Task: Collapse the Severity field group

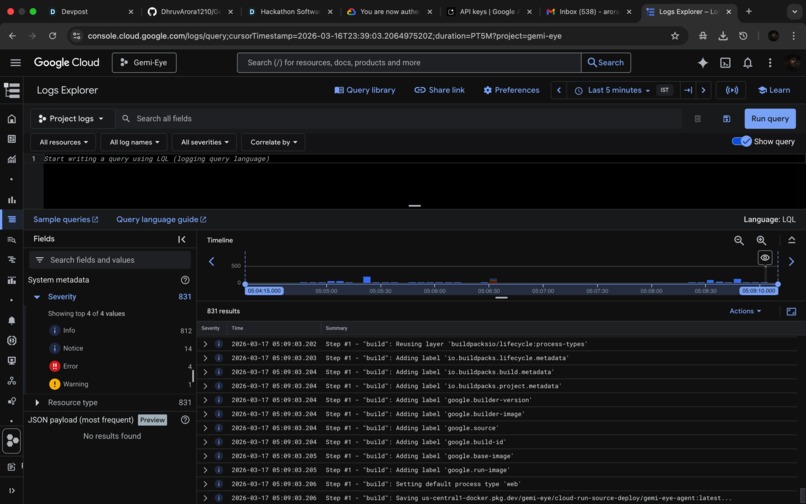Action: [x=37, y=297]
